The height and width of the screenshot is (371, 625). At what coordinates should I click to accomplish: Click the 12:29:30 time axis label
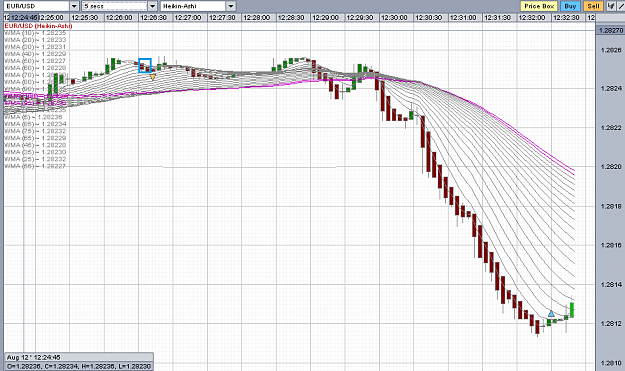(x=360, y=18)
